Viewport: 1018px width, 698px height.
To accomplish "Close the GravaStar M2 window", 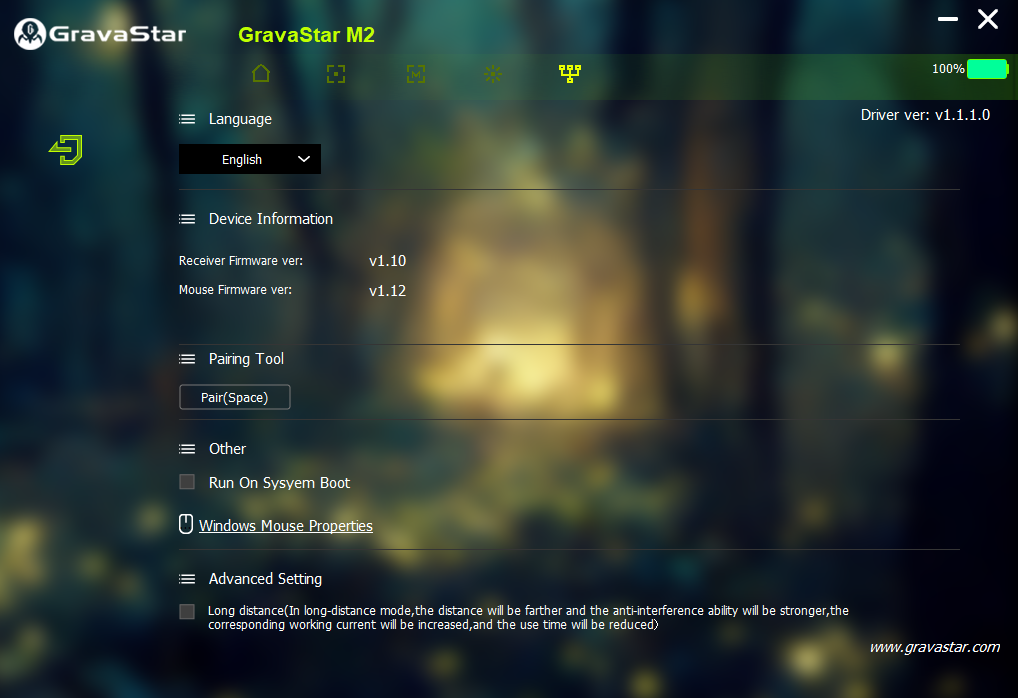I will pos(988,19).
